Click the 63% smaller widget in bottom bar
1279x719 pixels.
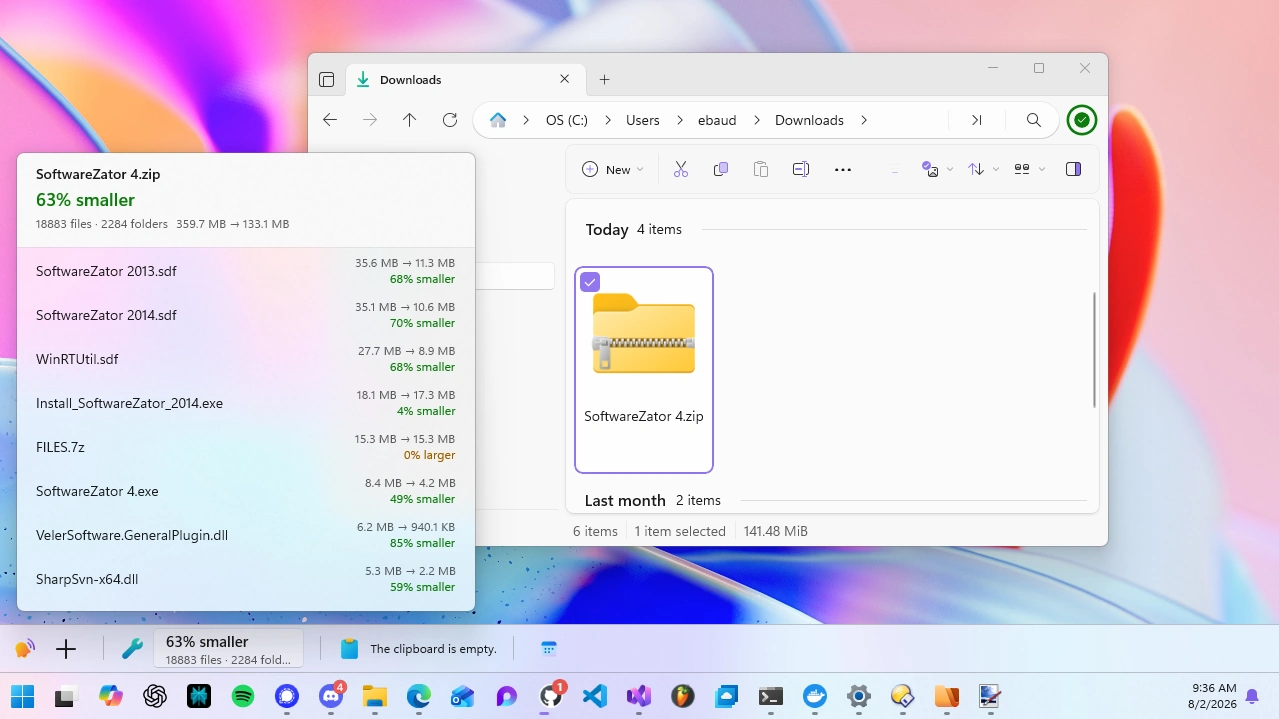click(x=228, y=649)
